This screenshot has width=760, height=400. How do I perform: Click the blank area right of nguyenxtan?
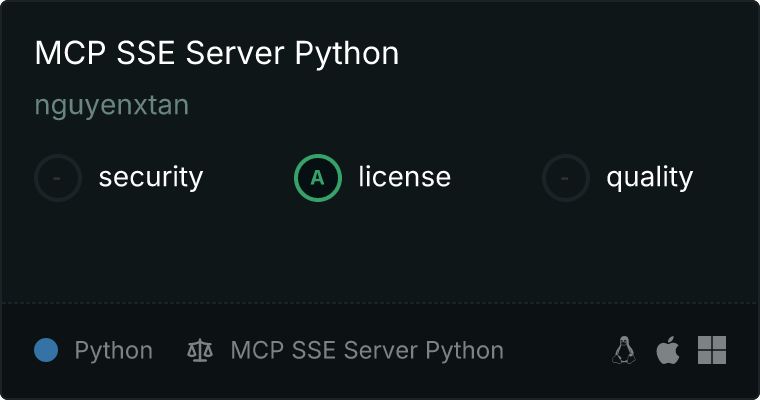click(450, 105)
